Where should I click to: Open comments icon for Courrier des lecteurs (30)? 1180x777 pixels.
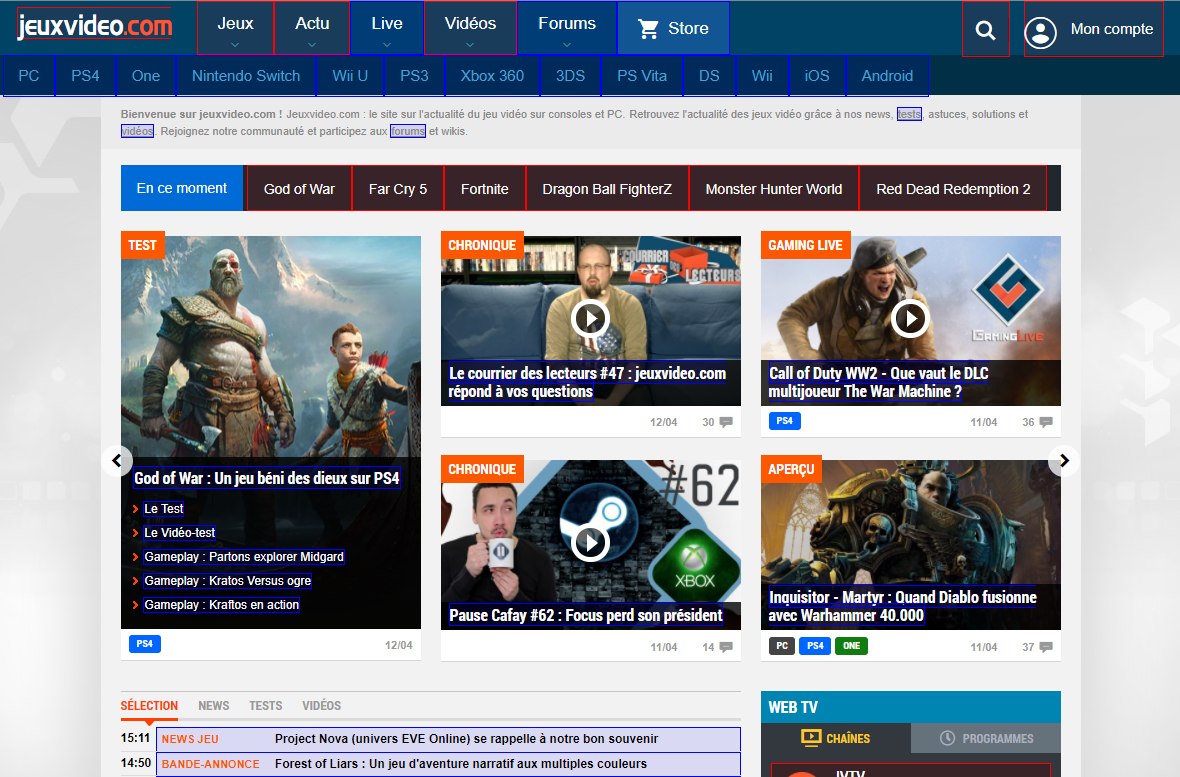(x=725, y=422)
